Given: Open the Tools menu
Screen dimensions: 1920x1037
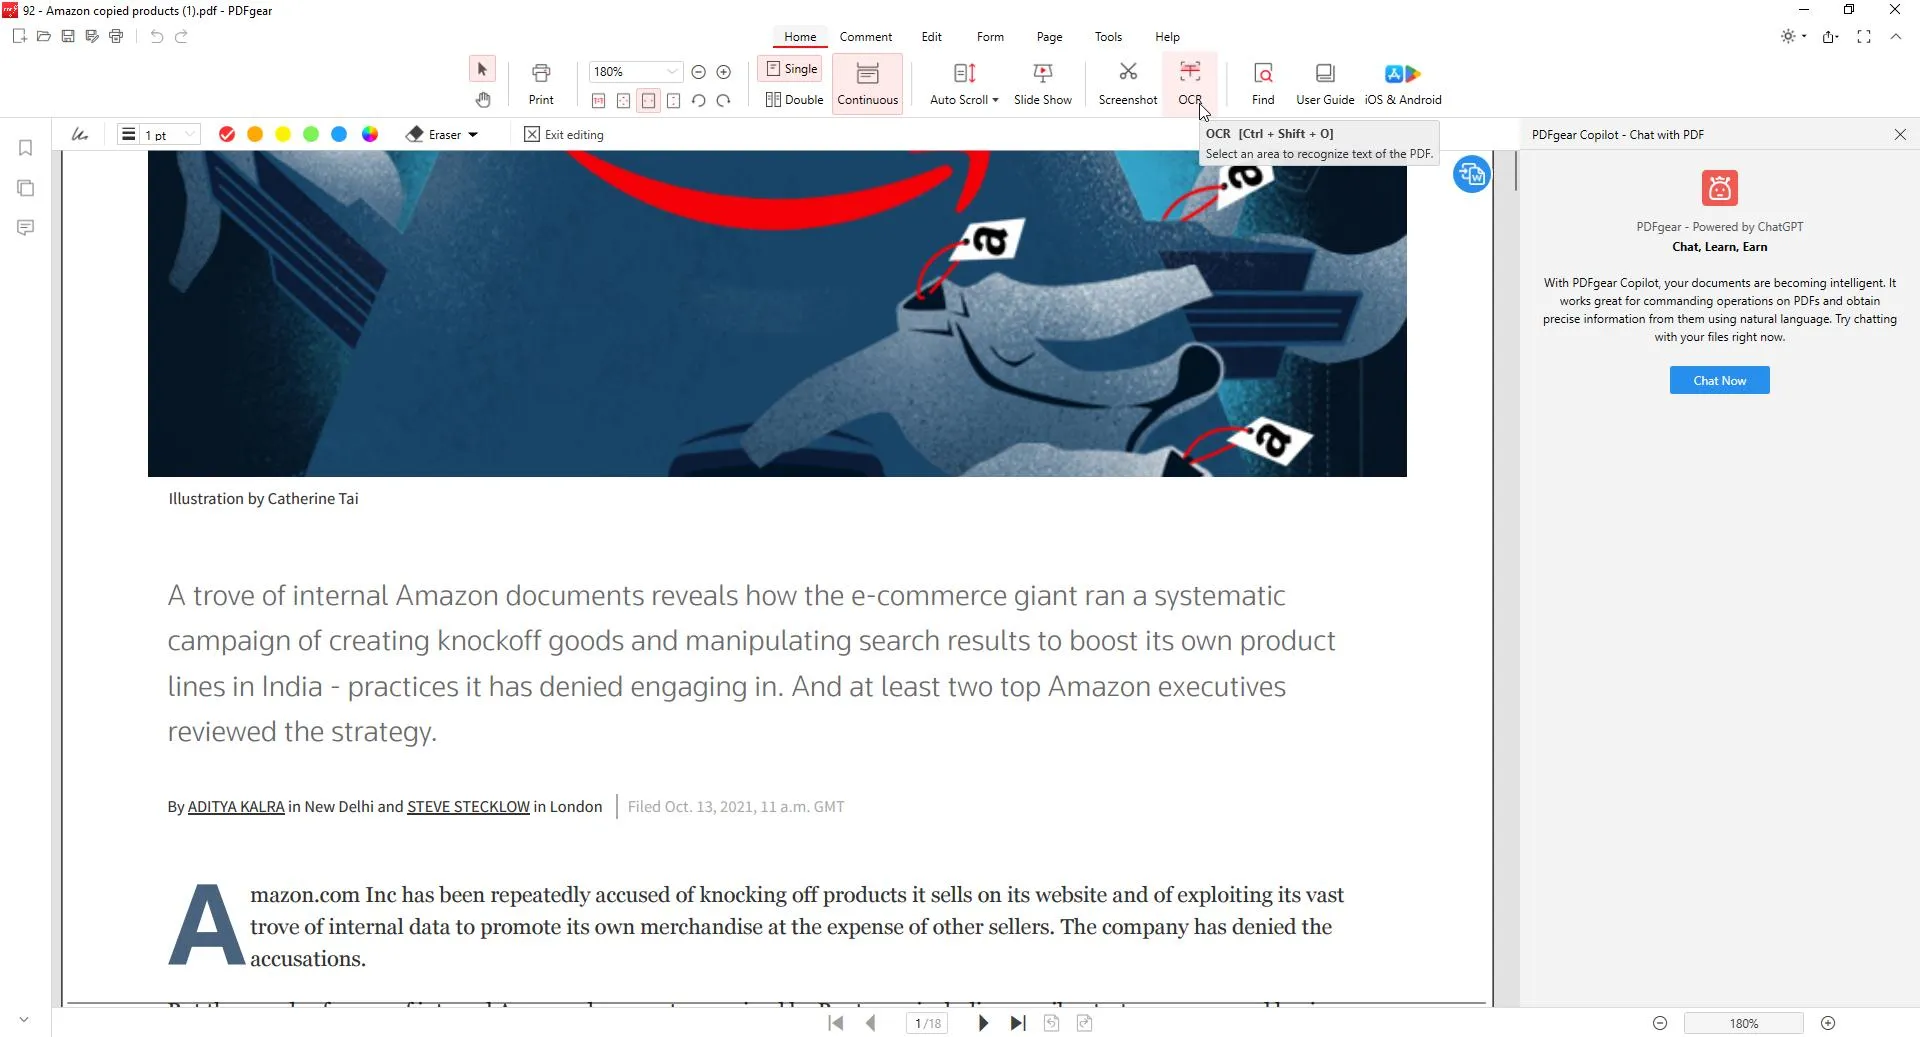Looking at the screenshot, I should coord(1108,37).
